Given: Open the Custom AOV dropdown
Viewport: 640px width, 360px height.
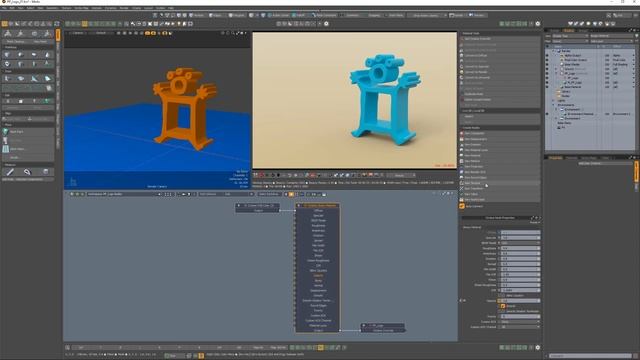Looking at the screenshot, I should point(520,322).
